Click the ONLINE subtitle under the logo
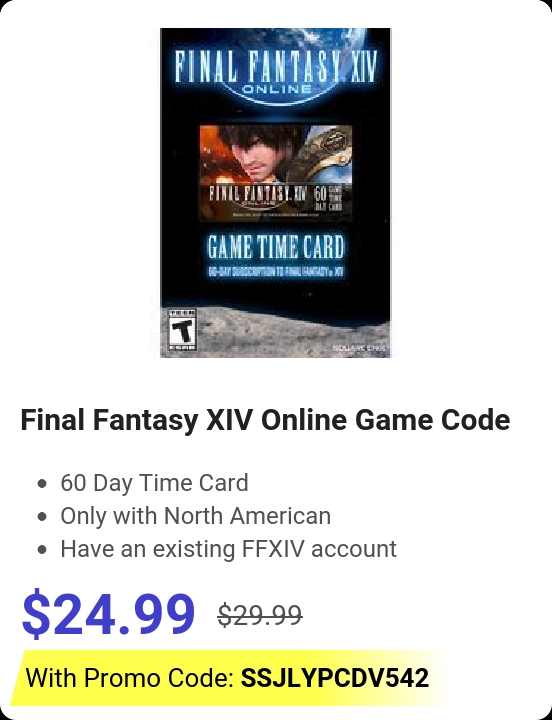552x720 pixels. (276, 89)
